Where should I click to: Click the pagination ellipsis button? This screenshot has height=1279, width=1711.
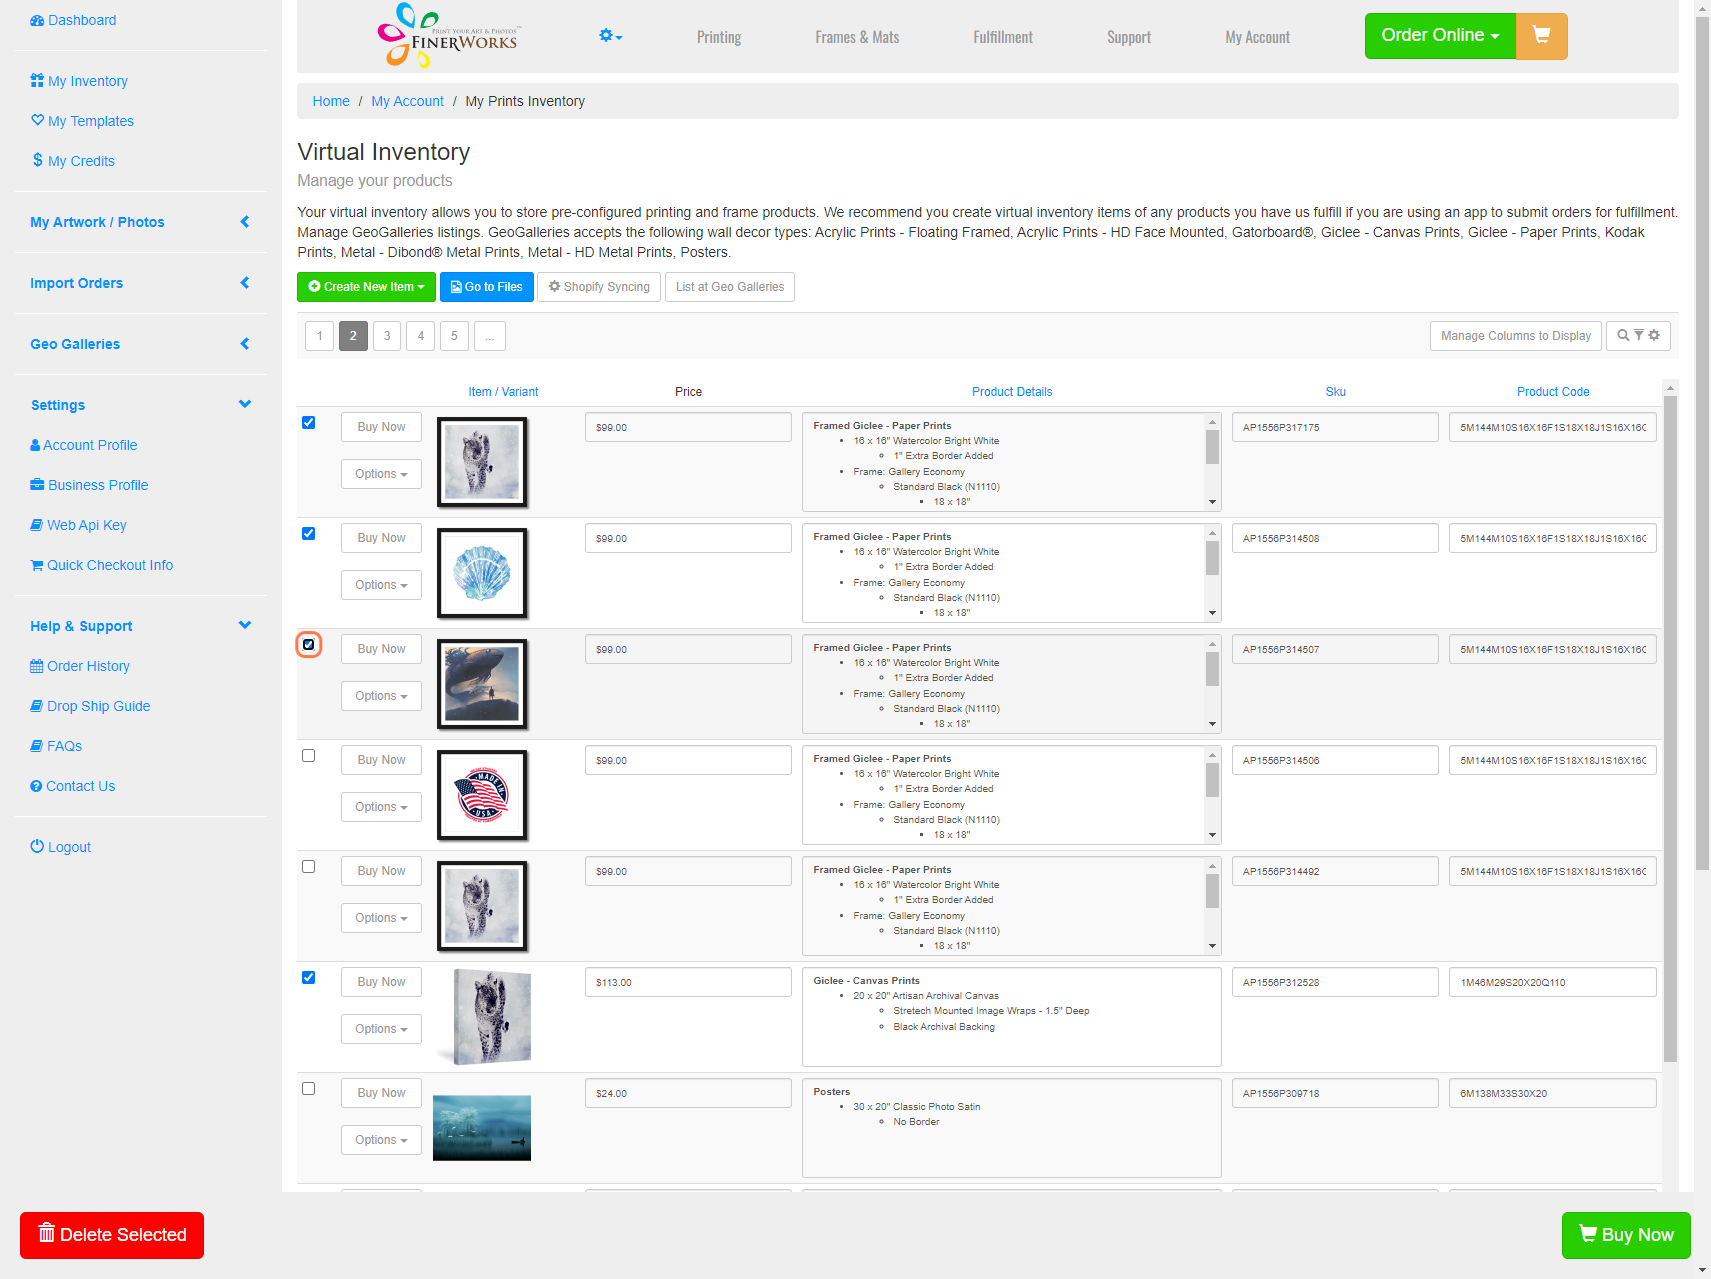[x=489, y=336]
